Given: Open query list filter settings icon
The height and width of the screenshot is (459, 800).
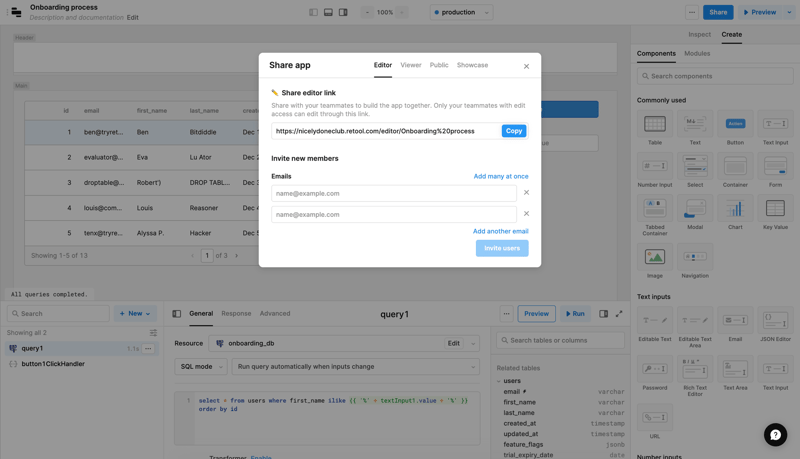Looking at the screenshot, I should point(153,333).
